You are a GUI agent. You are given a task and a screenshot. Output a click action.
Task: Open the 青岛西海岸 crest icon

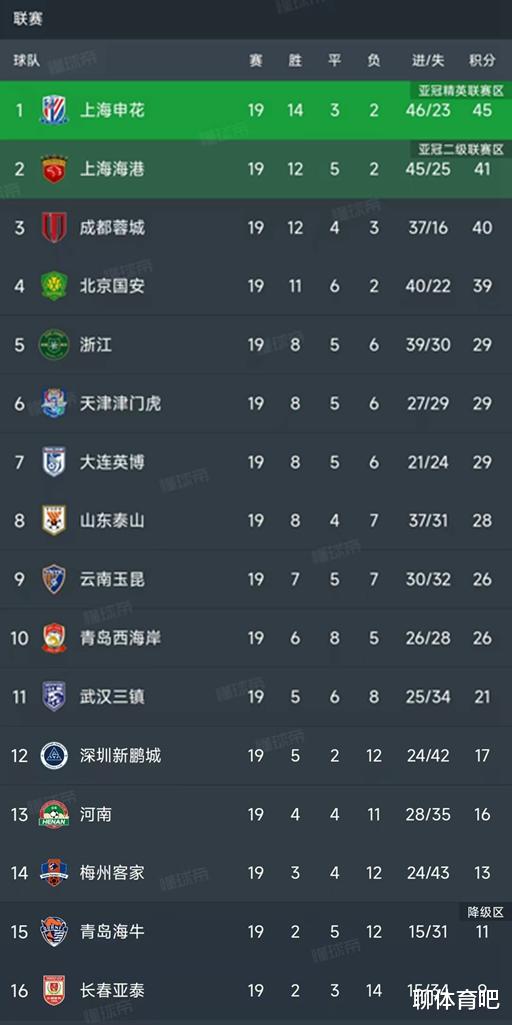[x=54, y=638]
